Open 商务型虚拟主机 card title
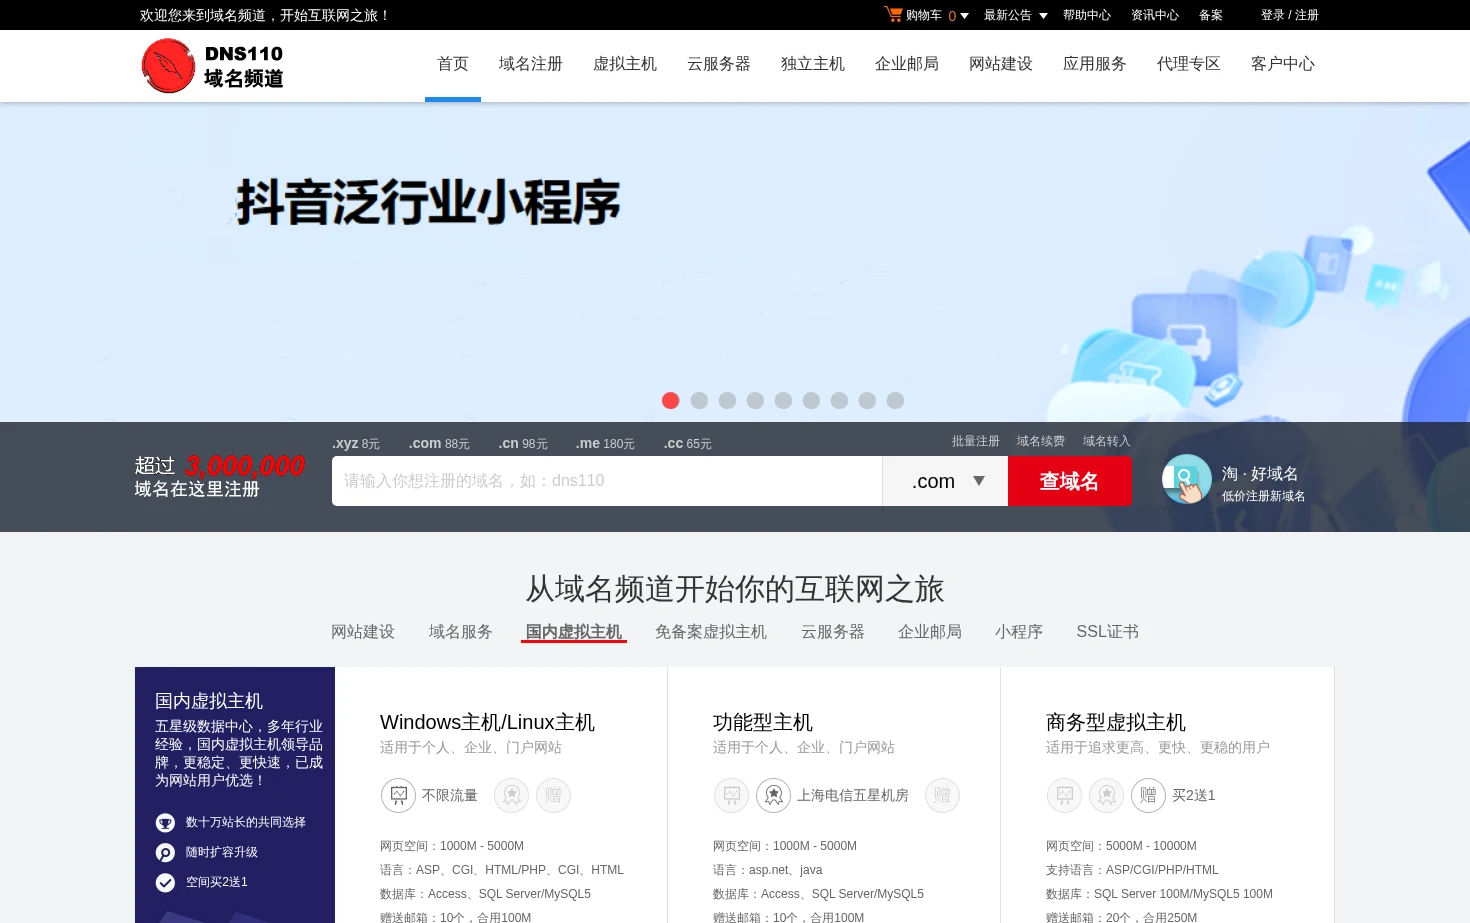This screenshot has width=1470, height=923. tap(1116, 722)
